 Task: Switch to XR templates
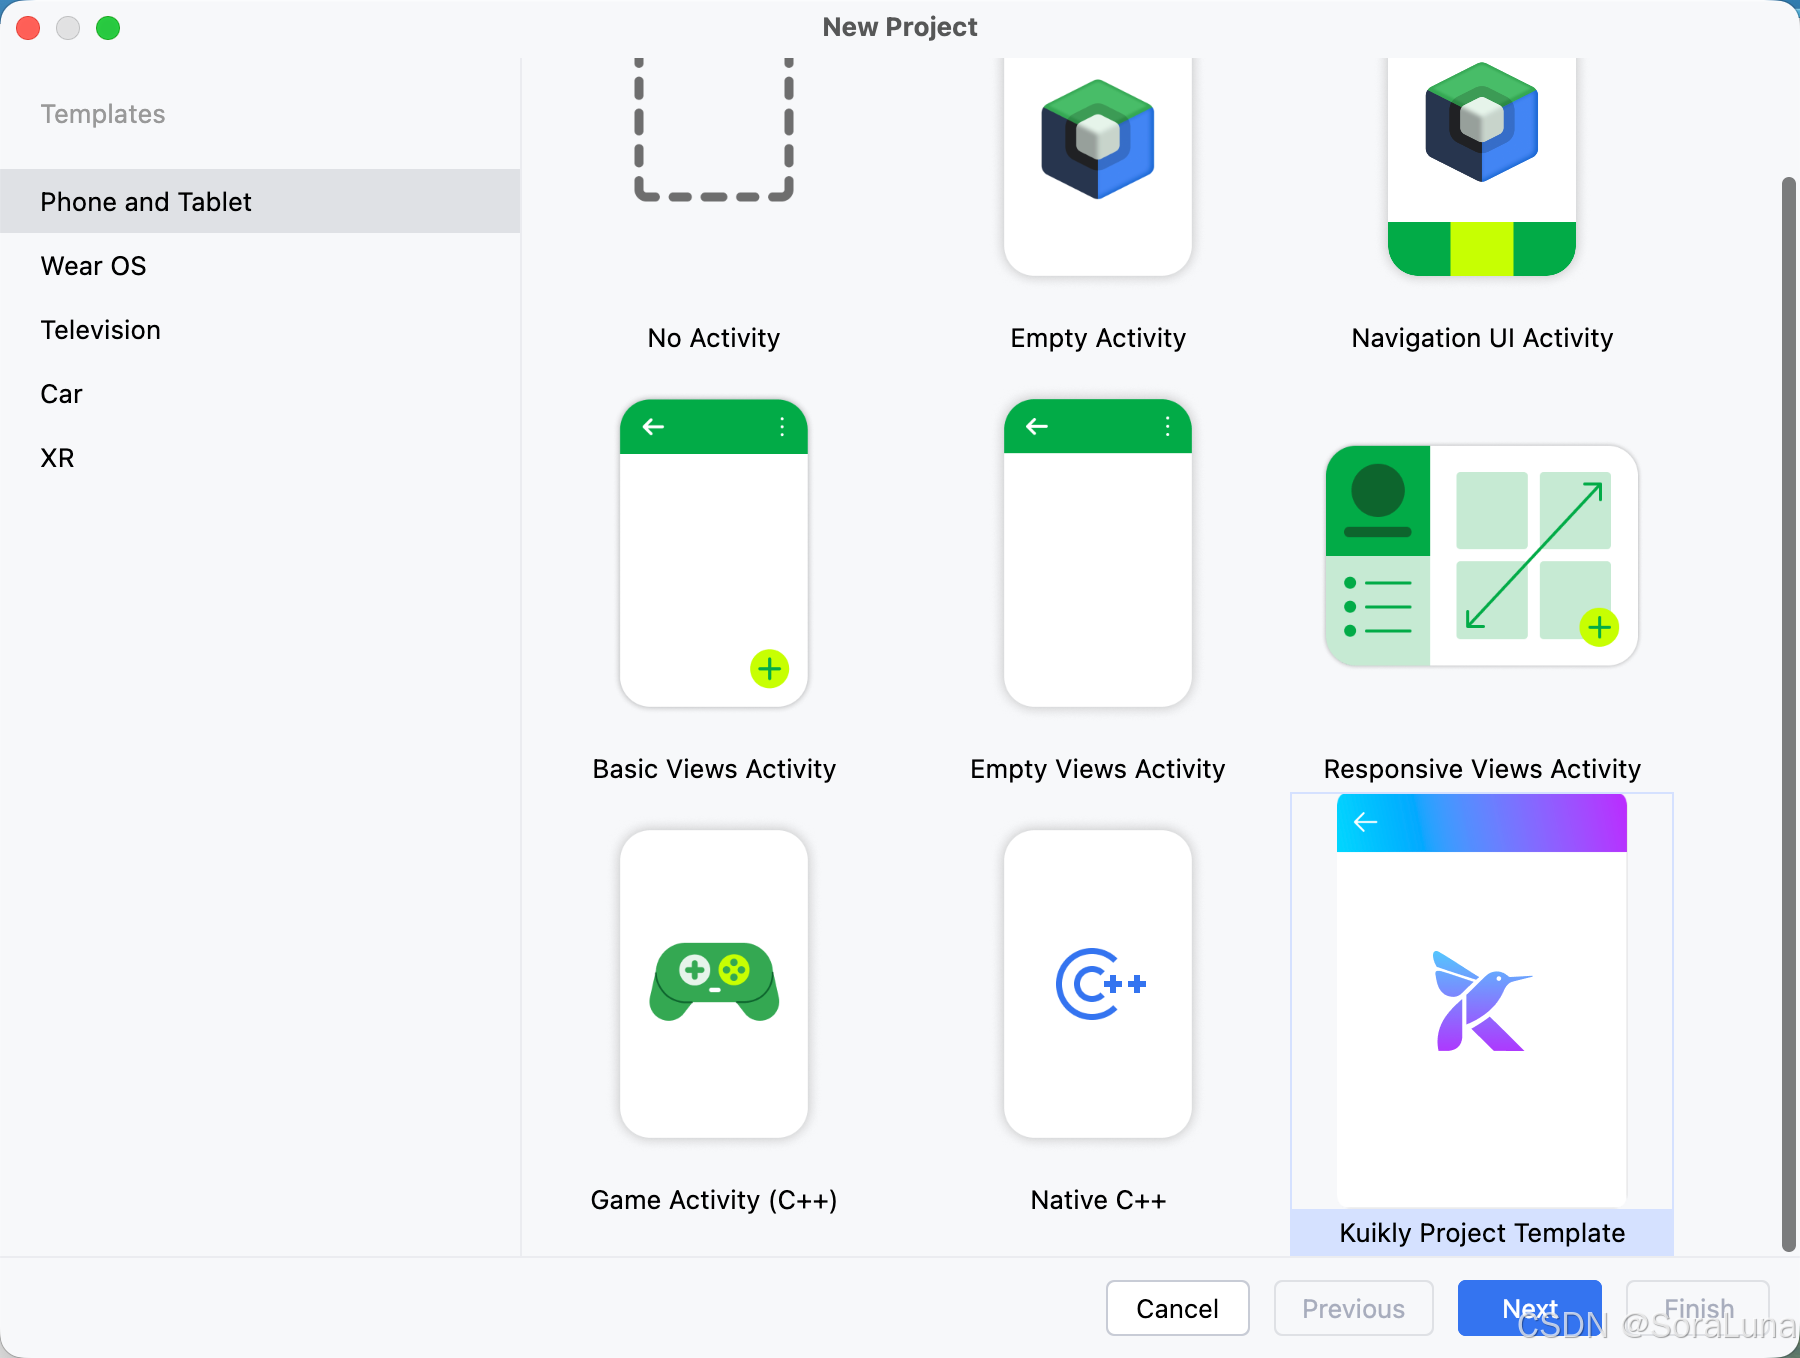[260, 457]
